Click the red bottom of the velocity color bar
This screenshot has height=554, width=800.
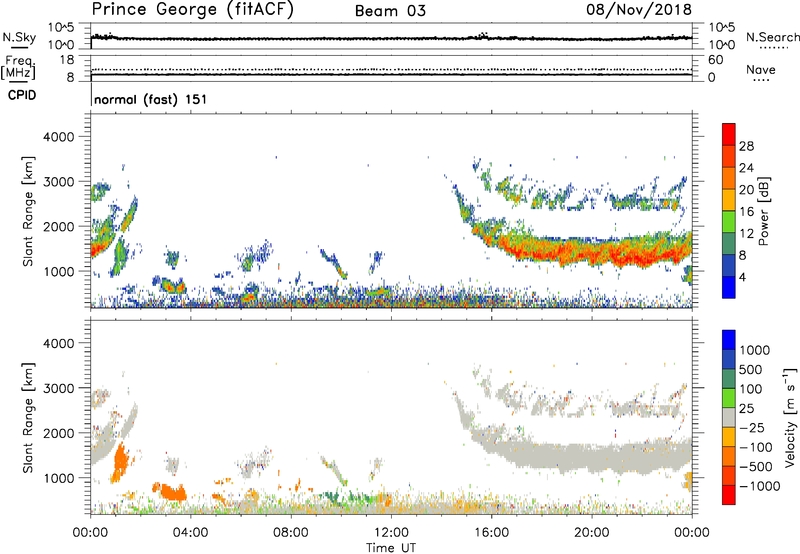(729, 495)
